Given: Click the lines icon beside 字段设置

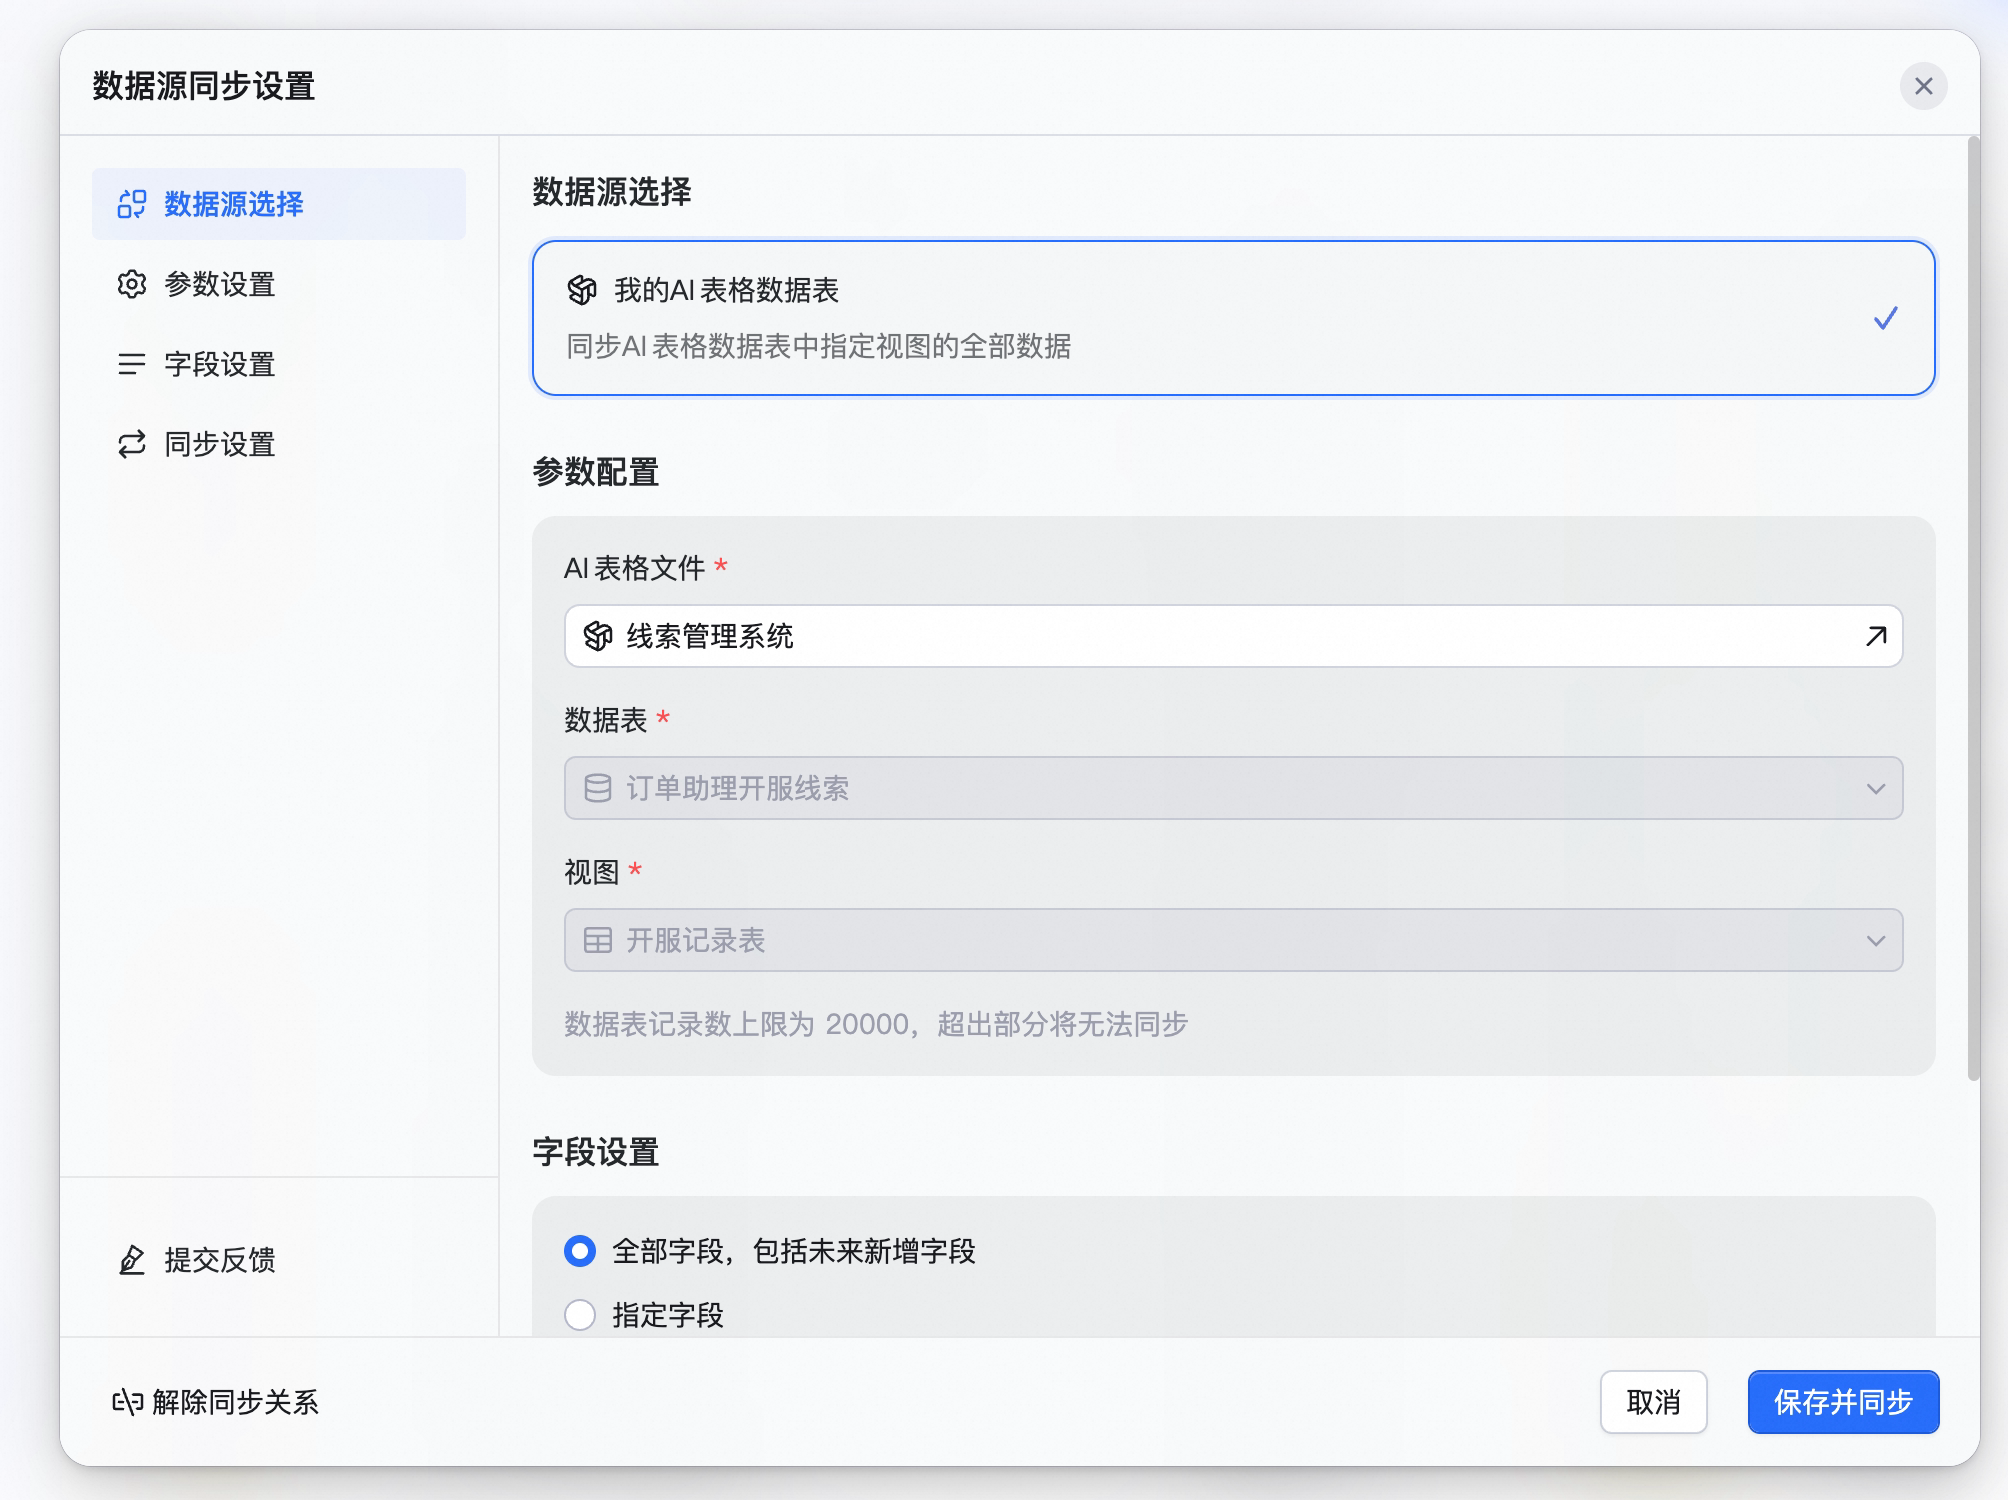Looking at the screenshot, I should pyautogui.click(x=132, y=364).
